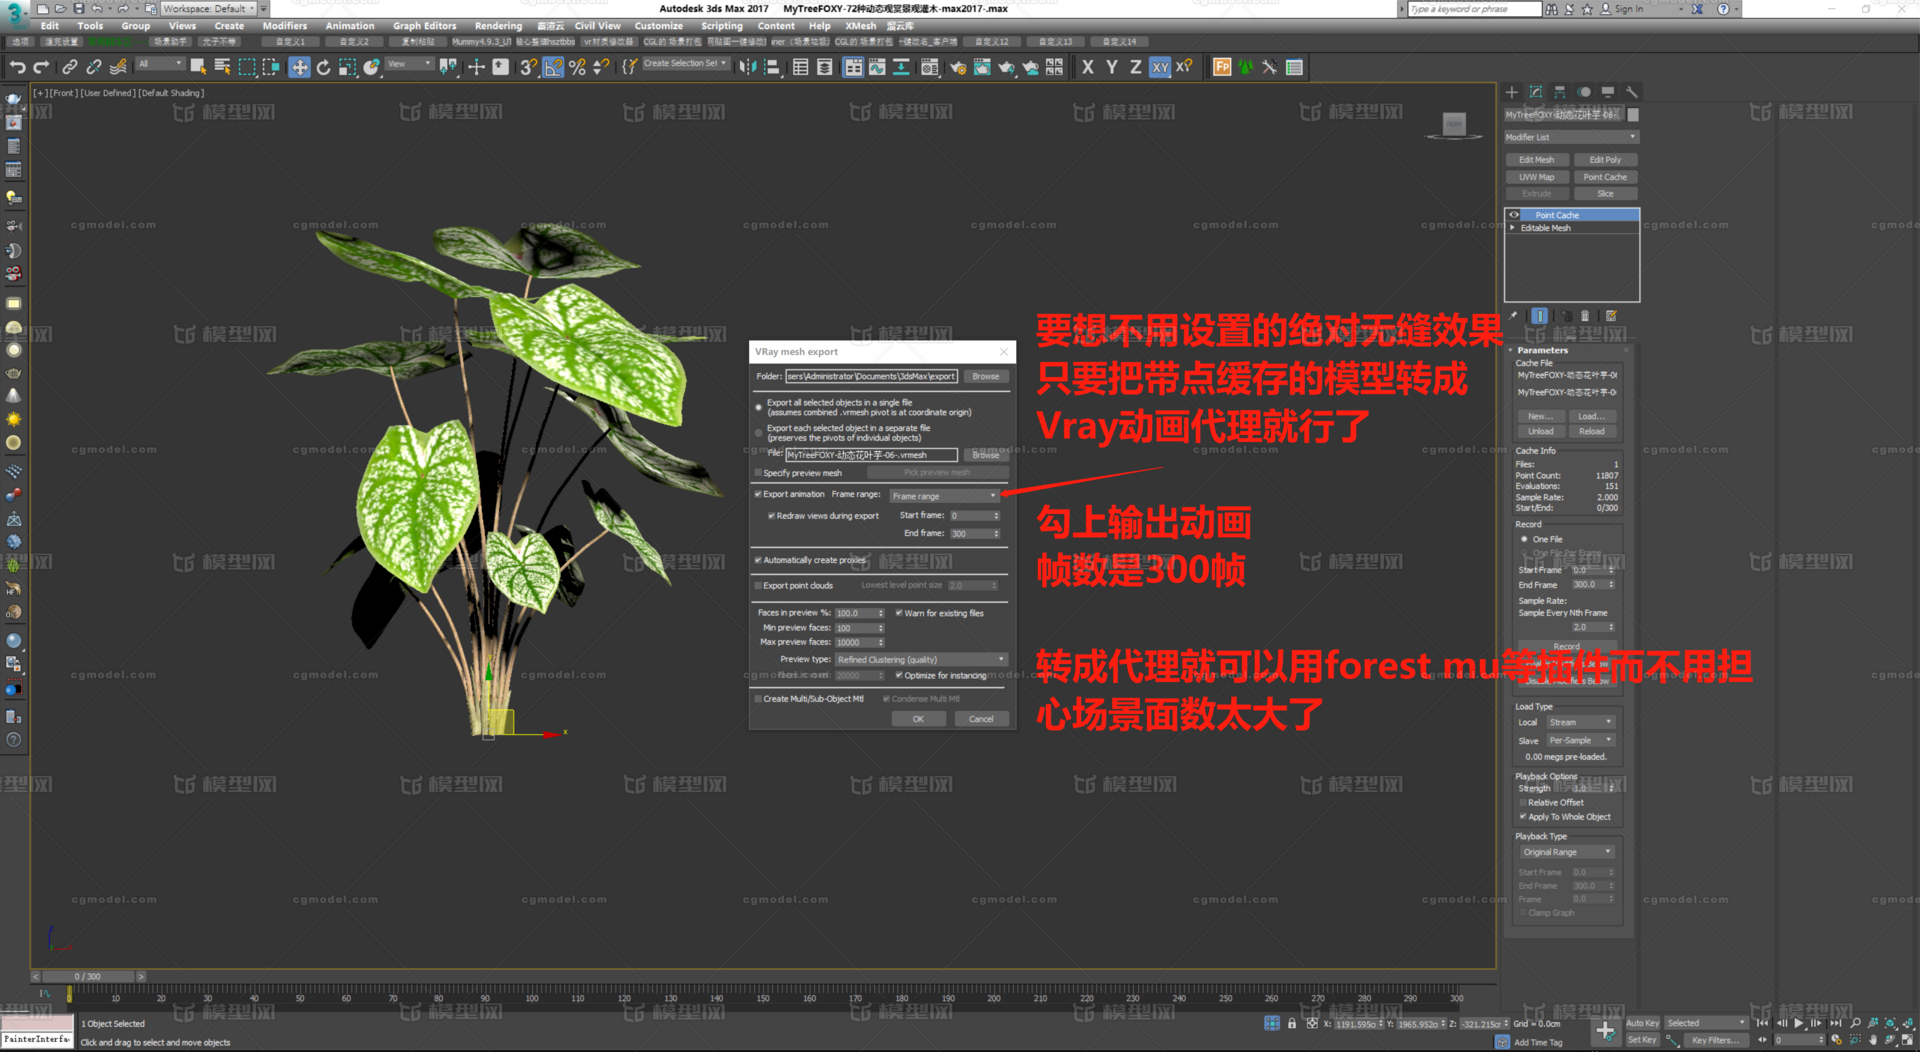Activate the Select Object tool
This screenshot has height=1052, width=1920.
tap(198, 67)
